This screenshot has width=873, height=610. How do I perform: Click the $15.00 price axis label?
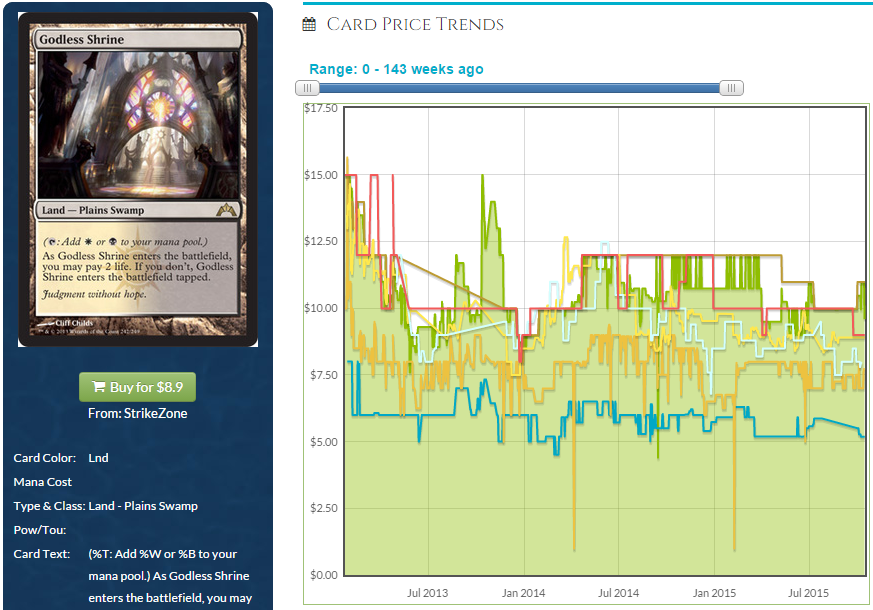point(321,175)
